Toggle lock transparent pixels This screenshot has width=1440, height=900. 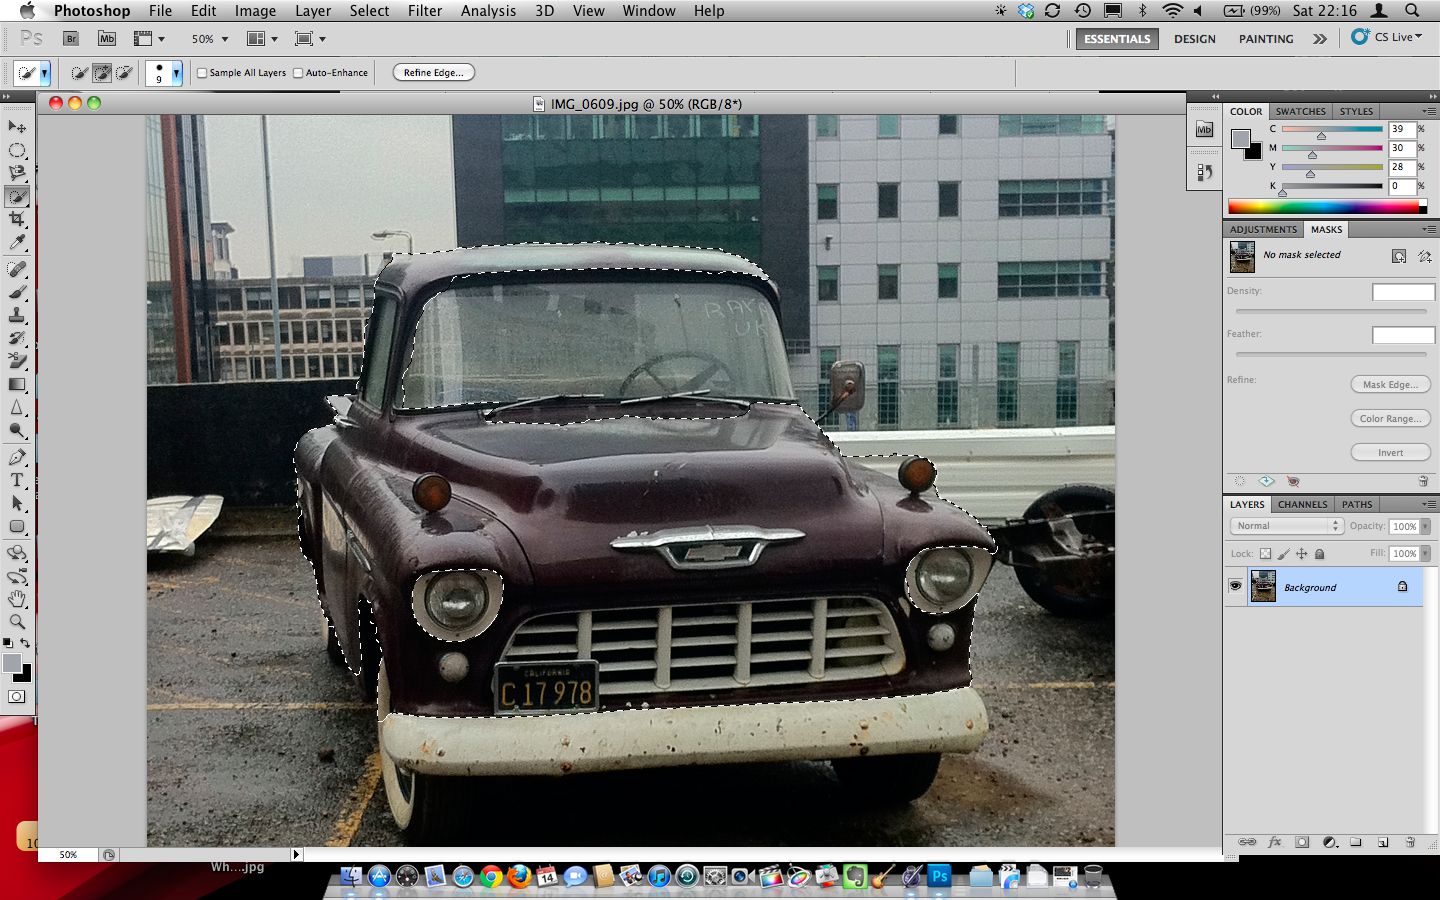(x=1265, y=554)
